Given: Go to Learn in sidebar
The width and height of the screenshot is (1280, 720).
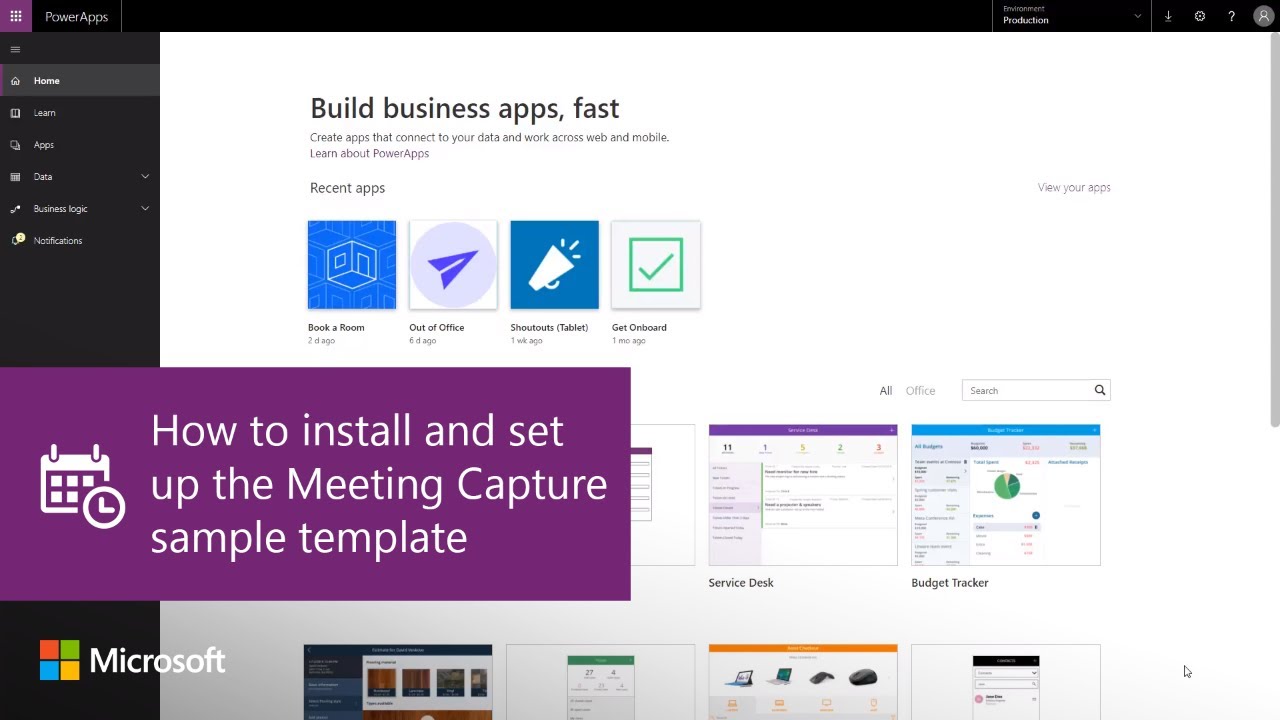Looking at the screenshot, I should tap(80, 113).
